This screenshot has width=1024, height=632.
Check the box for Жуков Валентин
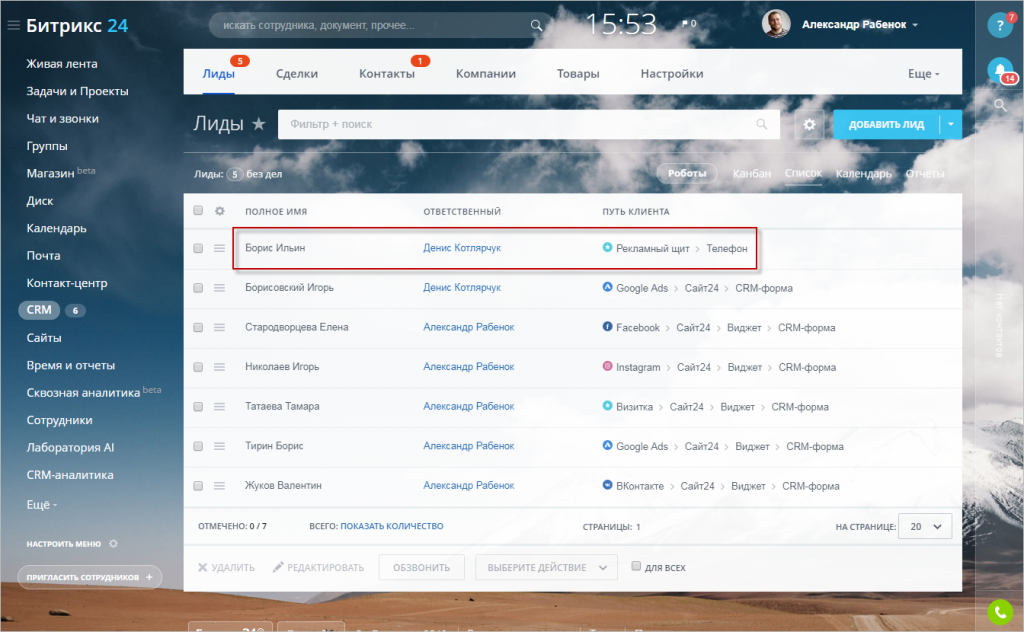198,486
